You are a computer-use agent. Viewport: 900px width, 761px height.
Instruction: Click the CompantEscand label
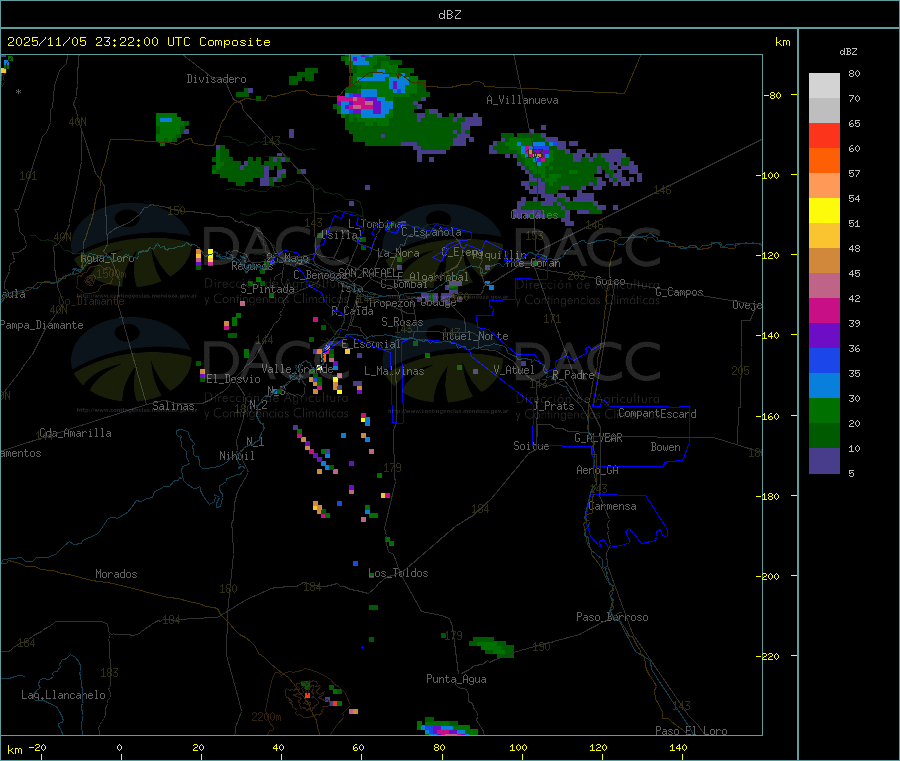point(657,414)
